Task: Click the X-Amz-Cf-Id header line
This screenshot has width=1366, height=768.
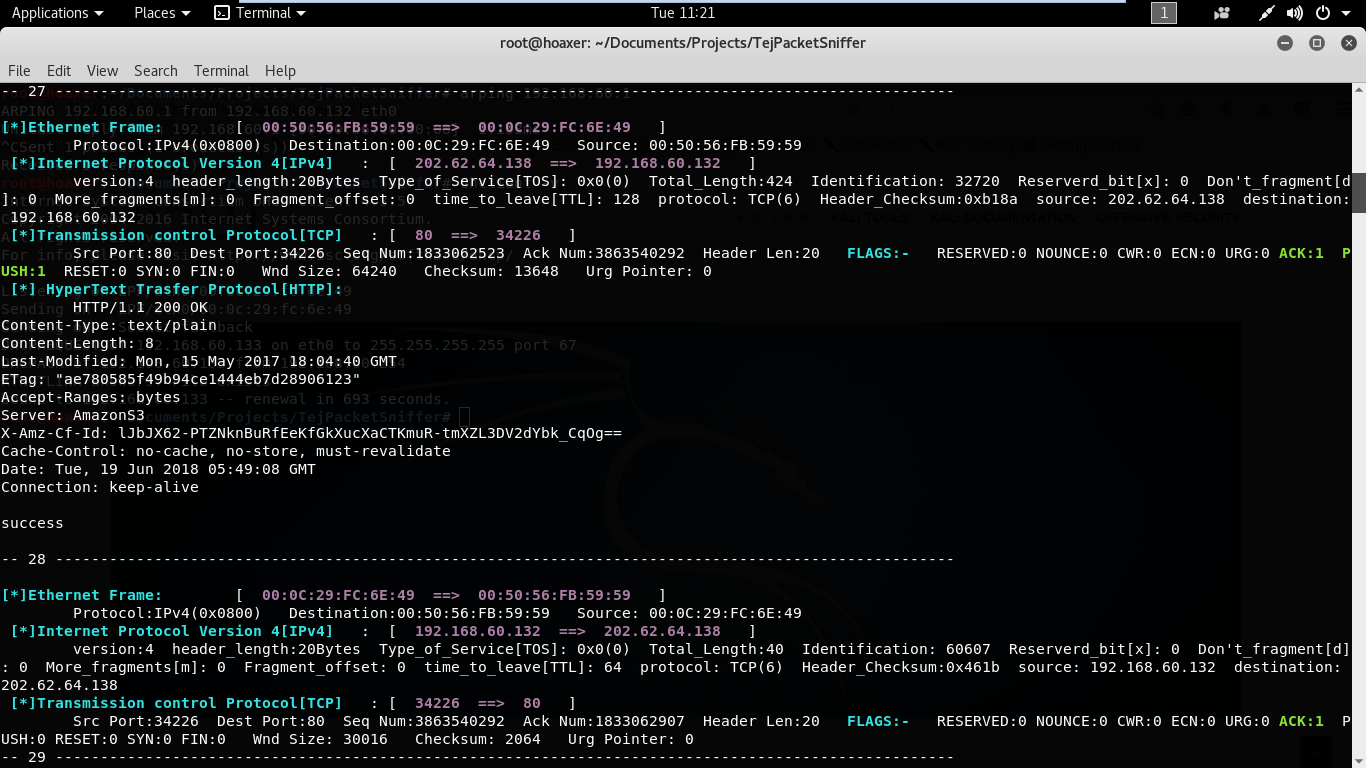Action: [x=311, y=433]
